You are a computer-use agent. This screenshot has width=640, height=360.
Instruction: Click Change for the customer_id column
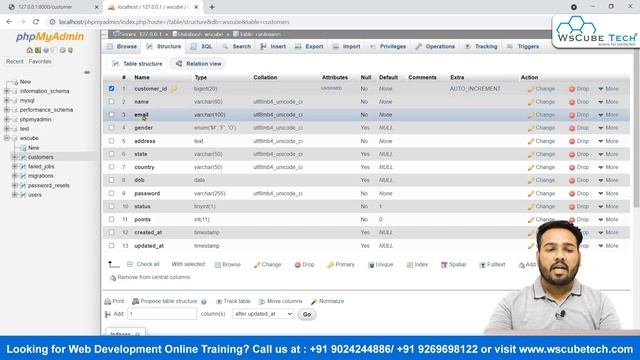click(541, 89)
